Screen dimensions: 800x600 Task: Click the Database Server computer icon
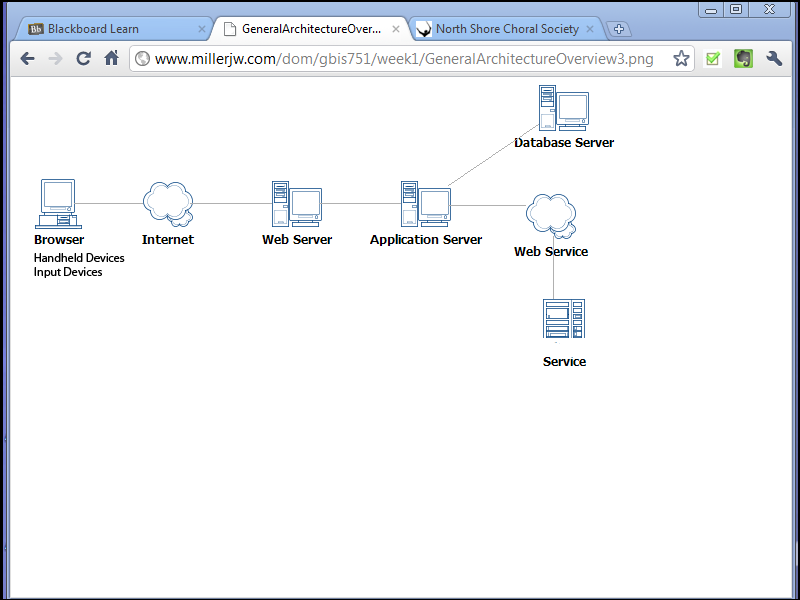pos(563,109)
